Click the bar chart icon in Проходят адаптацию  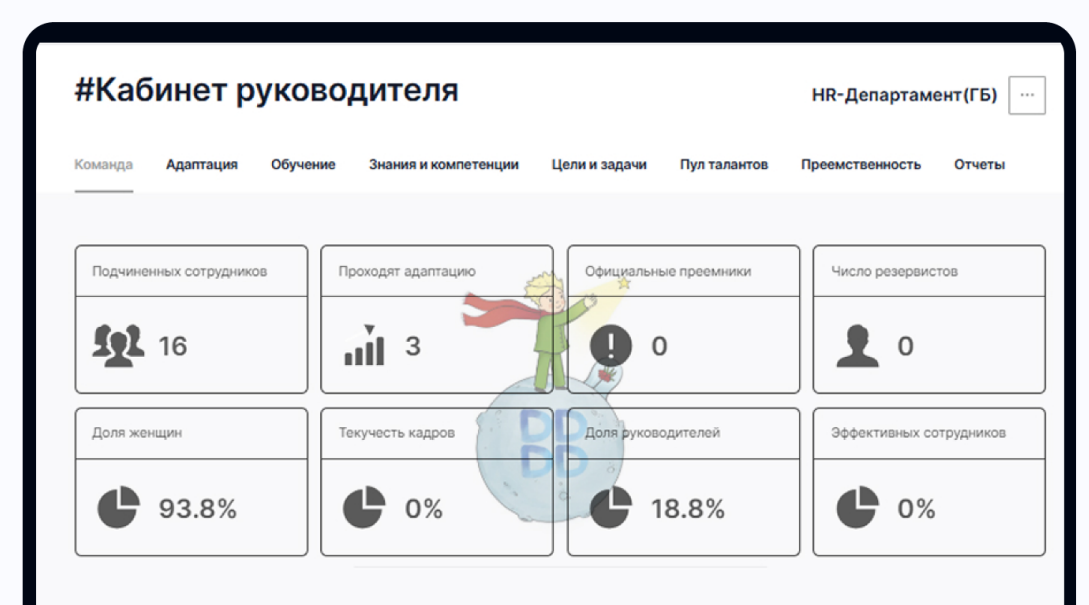[364, 345]
